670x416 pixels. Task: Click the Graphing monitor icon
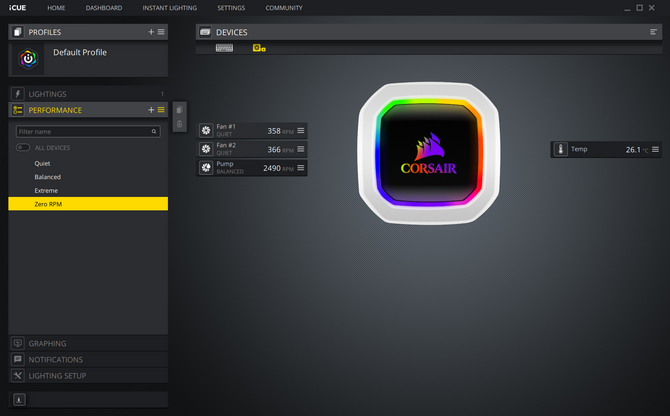18,343
